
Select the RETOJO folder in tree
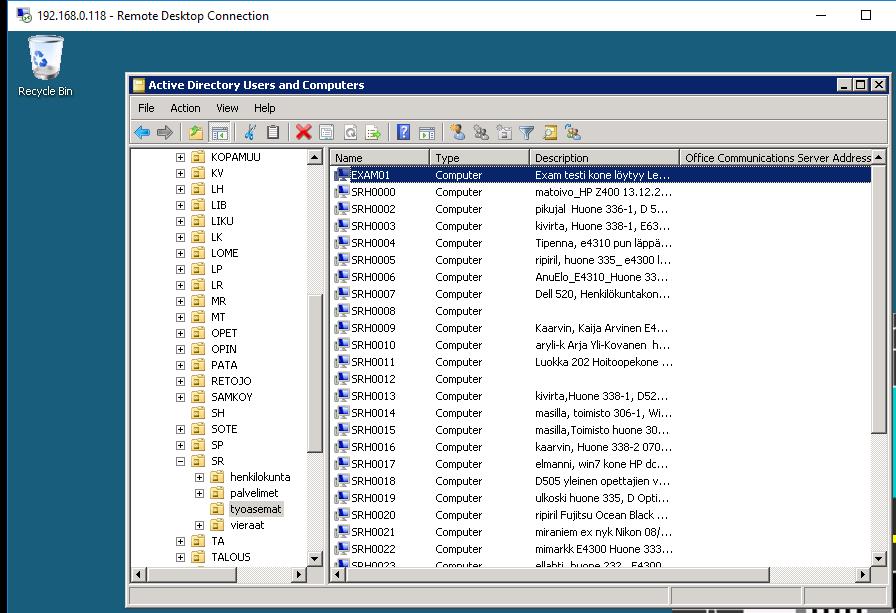231,381
